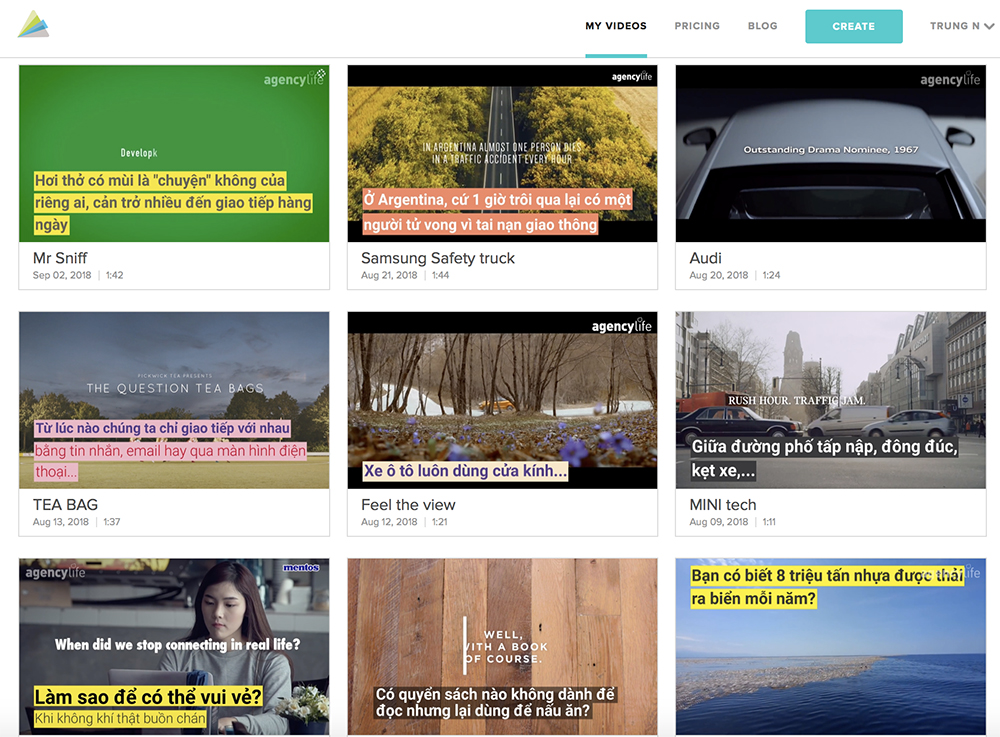Click the colorful logo in top-left corner
Screen dimensions: 1000x737
click(x=33, y=25)
